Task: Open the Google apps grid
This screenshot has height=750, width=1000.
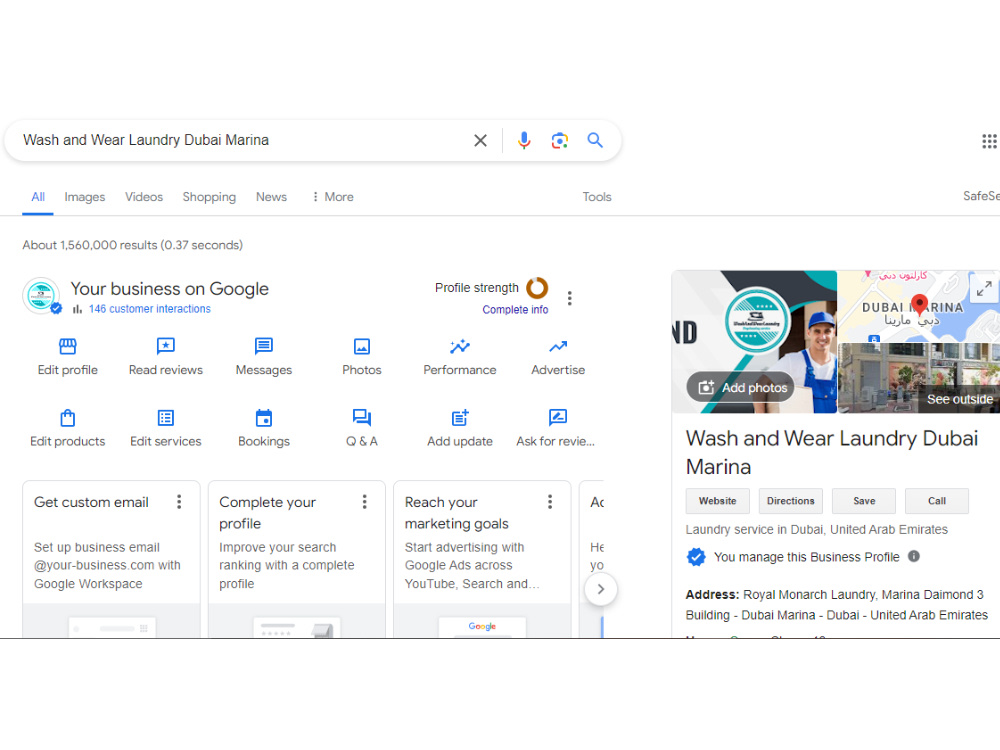Action: click(x=989, y=141)
